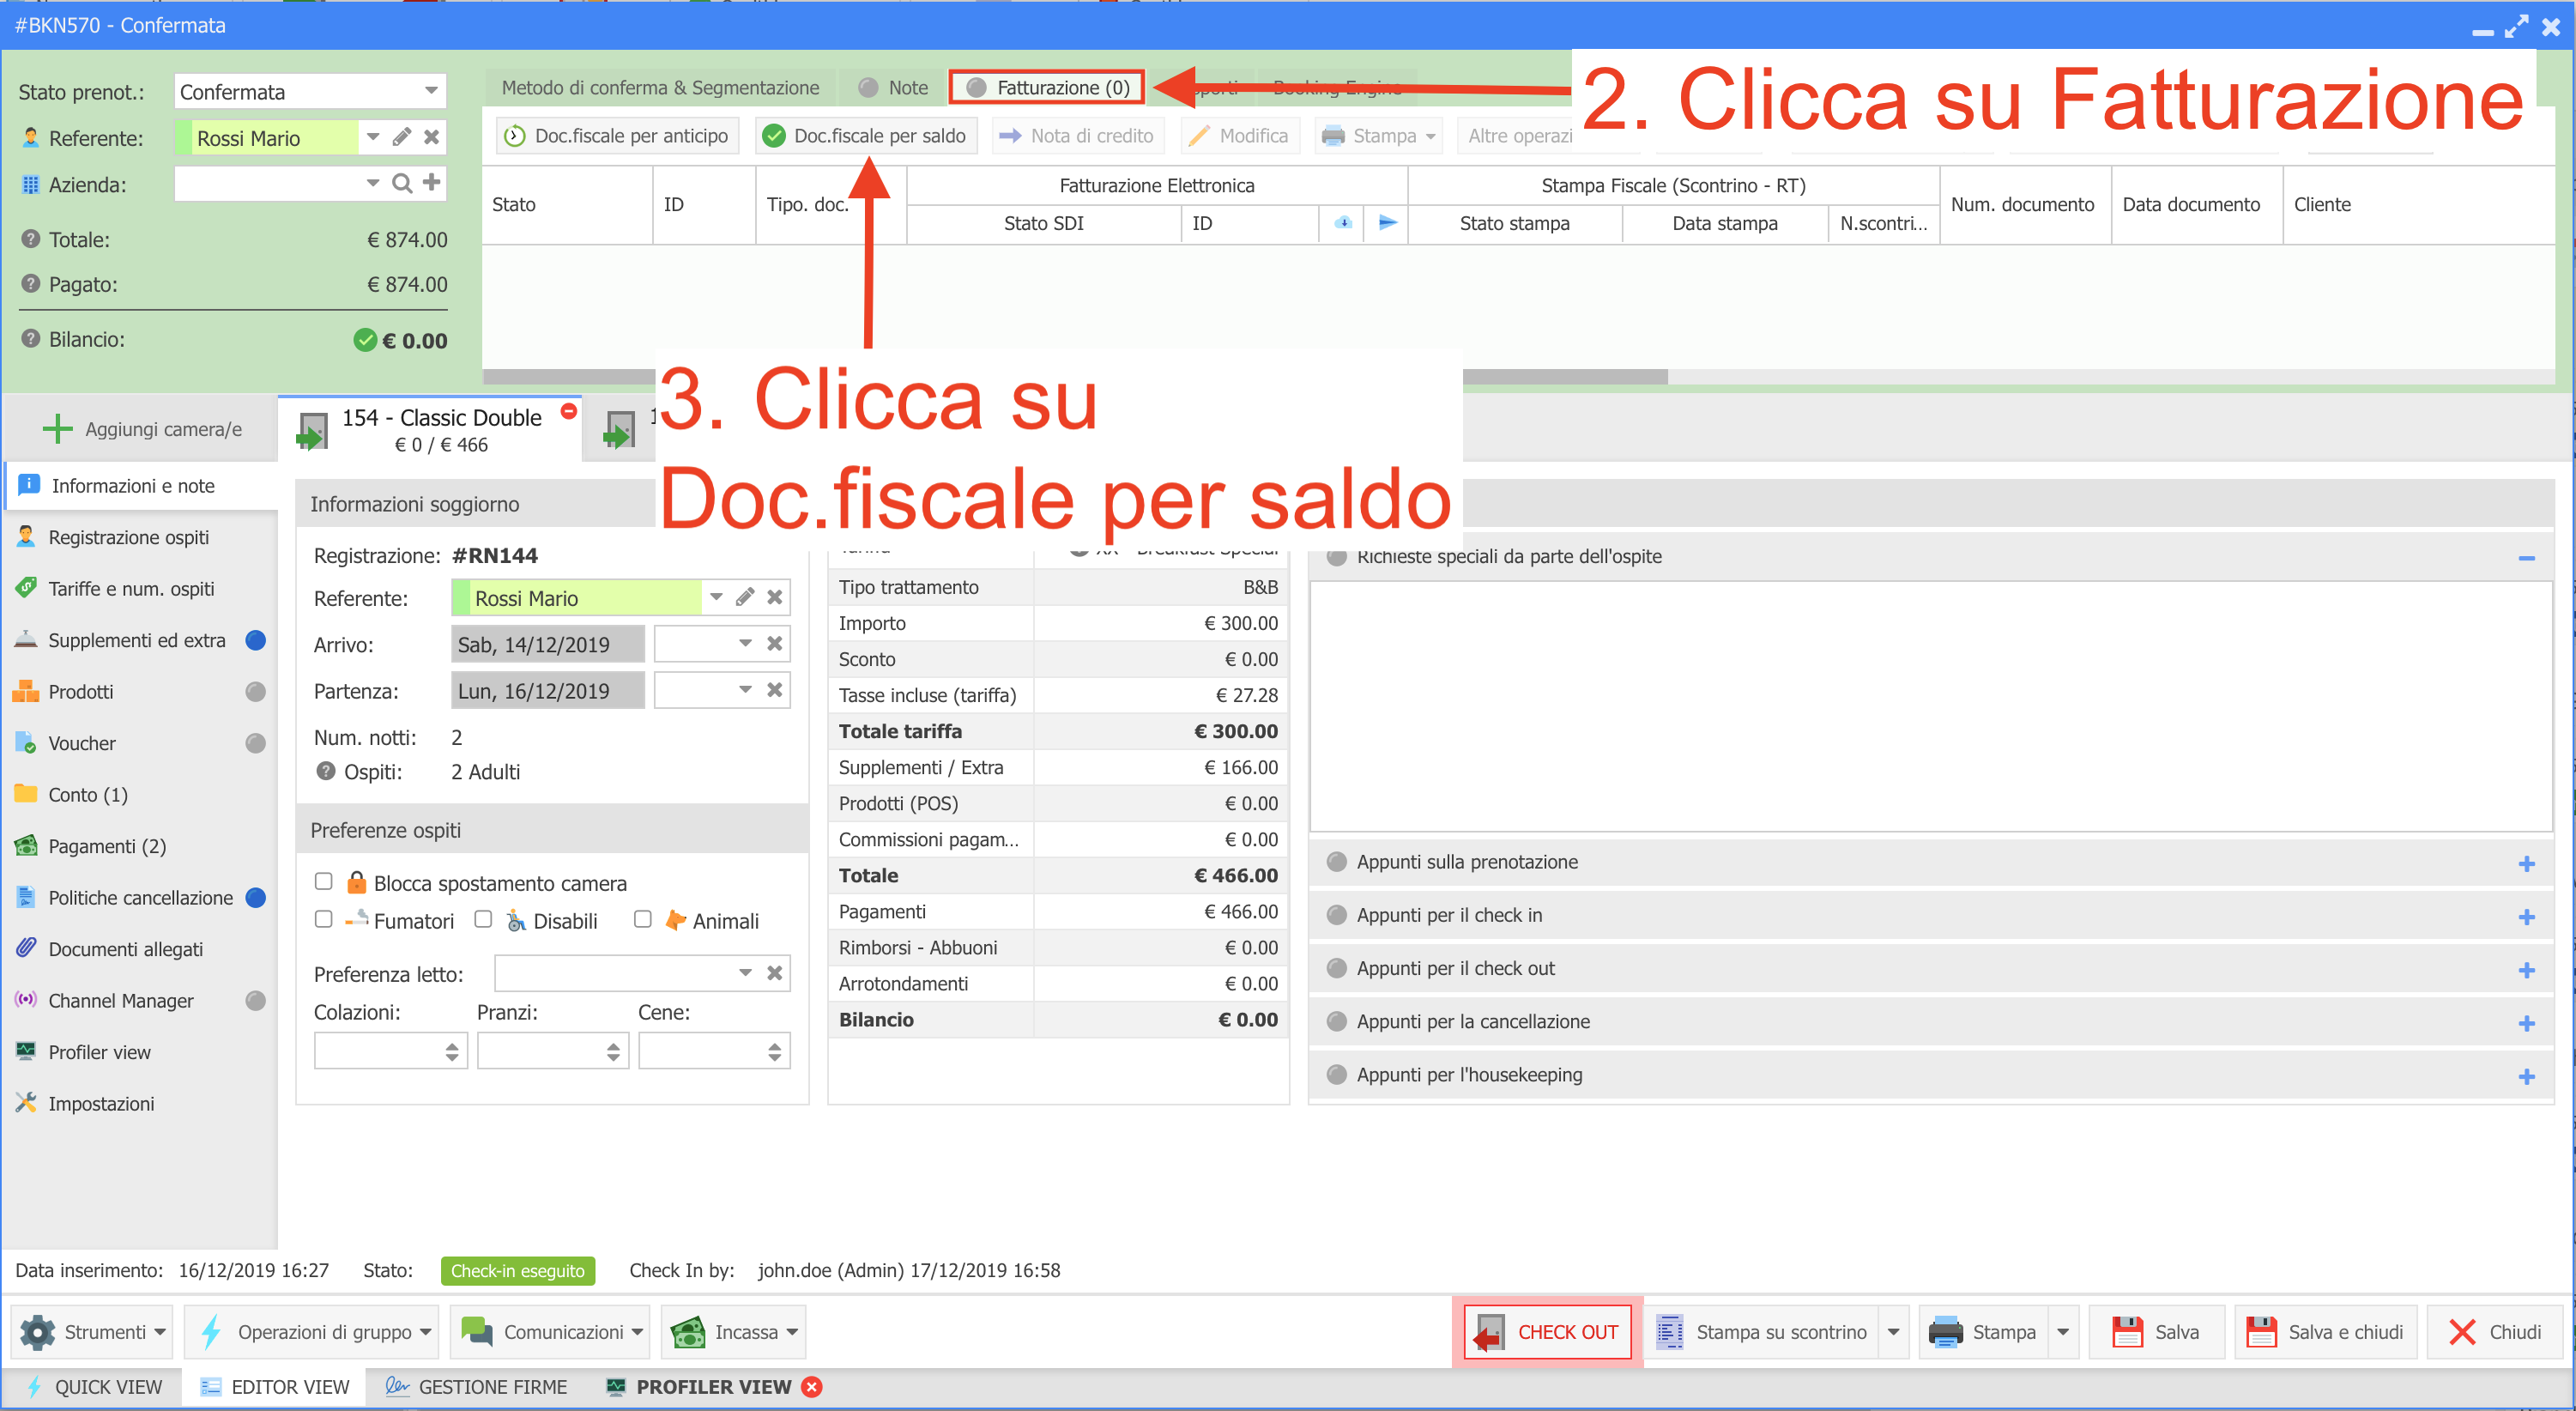
Task: Clear the Preferenza letto field
Action: tap(775, 973)
